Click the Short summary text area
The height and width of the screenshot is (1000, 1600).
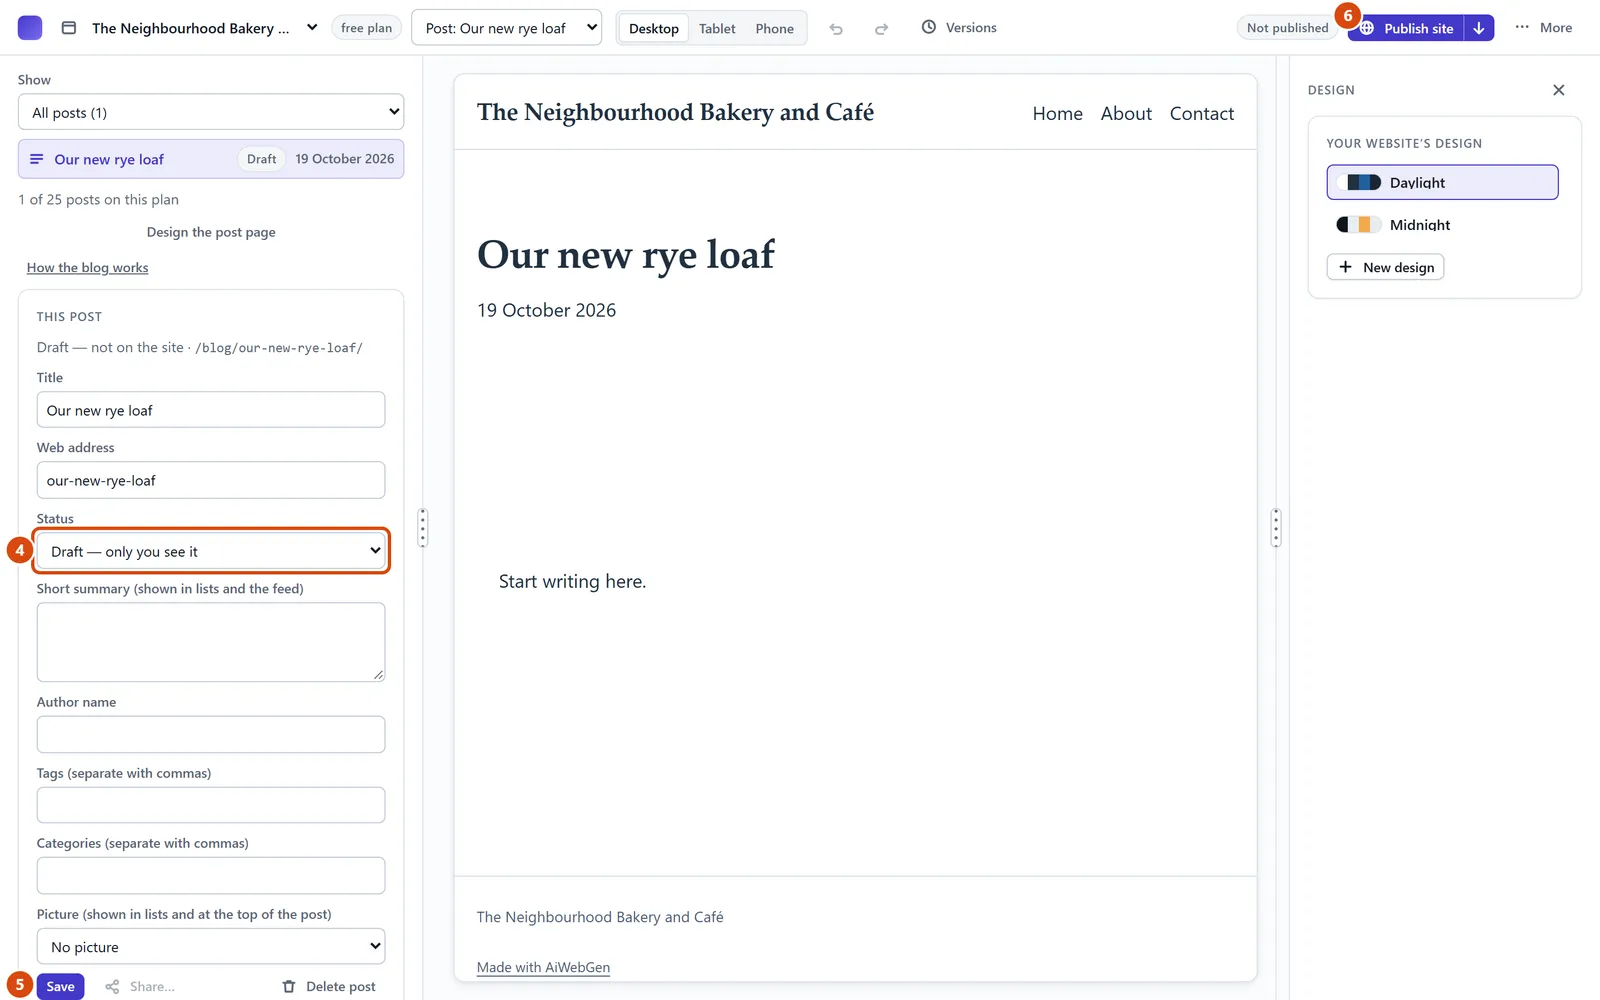pos(211,642)
